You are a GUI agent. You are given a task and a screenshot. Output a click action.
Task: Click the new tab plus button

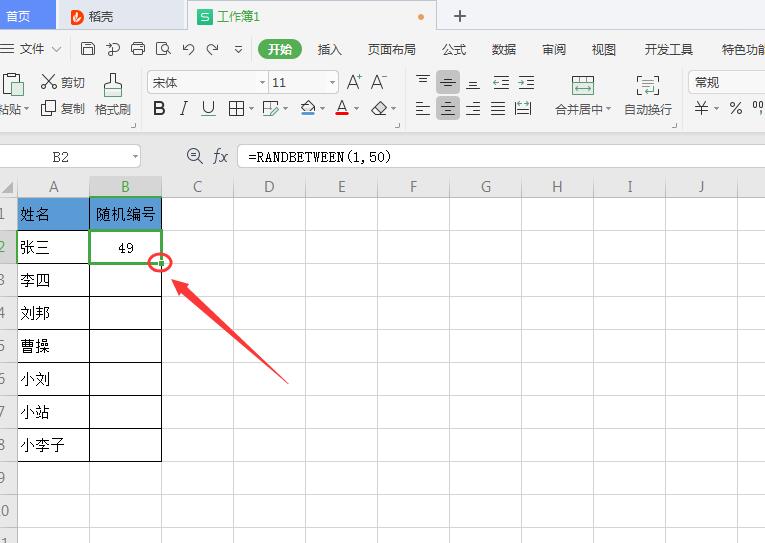point(460,16)
